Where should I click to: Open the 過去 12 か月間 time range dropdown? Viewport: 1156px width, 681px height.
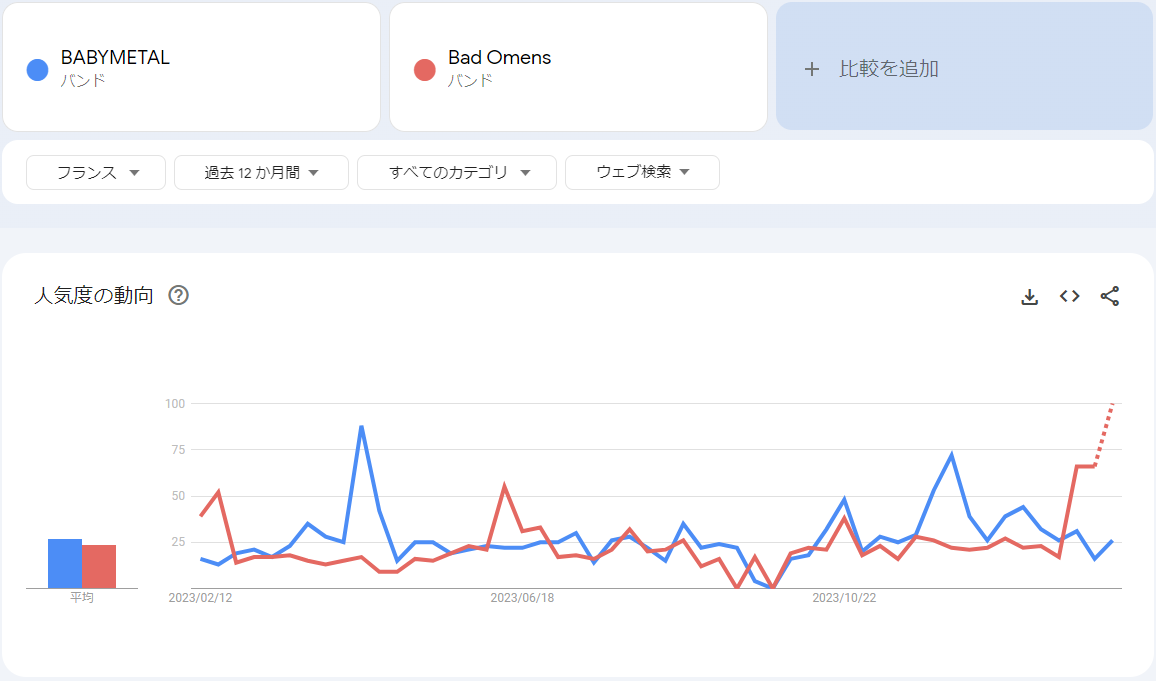click(x=261, y=172)
